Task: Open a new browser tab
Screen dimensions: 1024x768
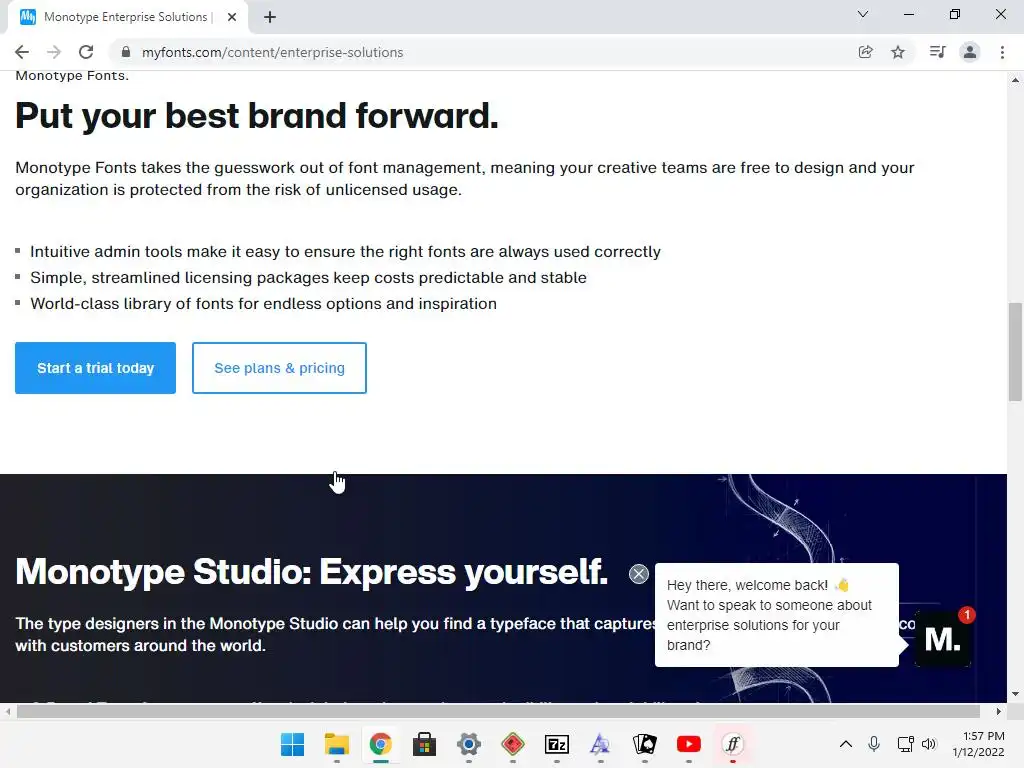Action: 270,18
